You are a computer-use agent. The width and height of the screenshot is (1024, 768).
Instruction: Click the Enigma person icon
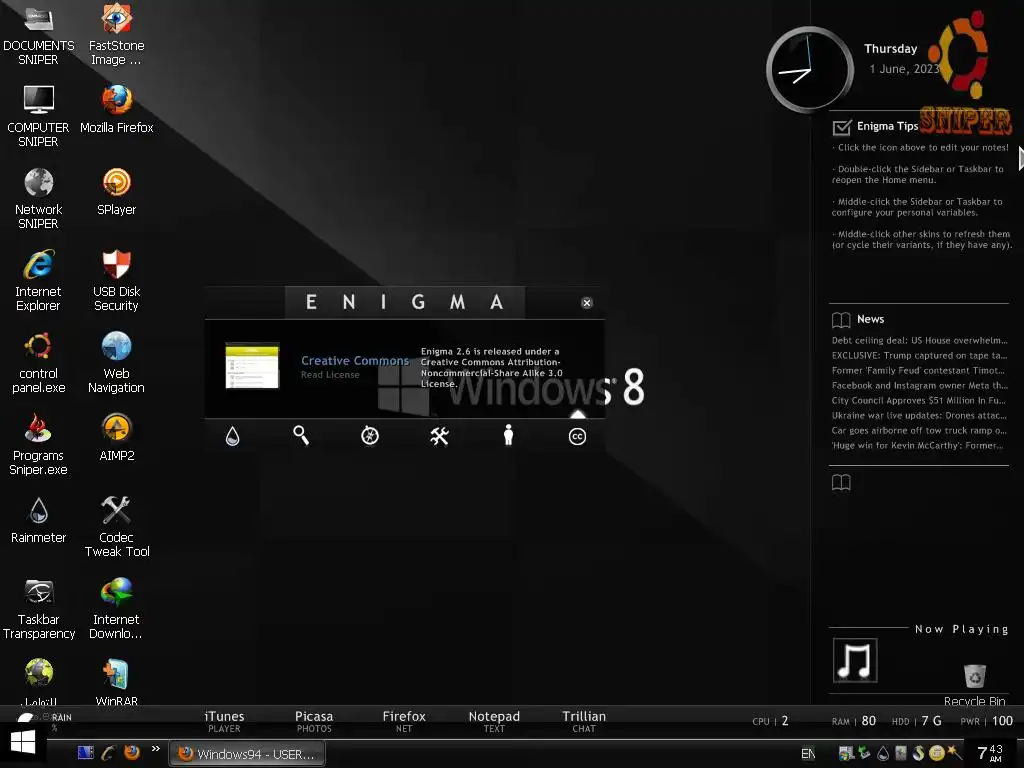[509, 435]
